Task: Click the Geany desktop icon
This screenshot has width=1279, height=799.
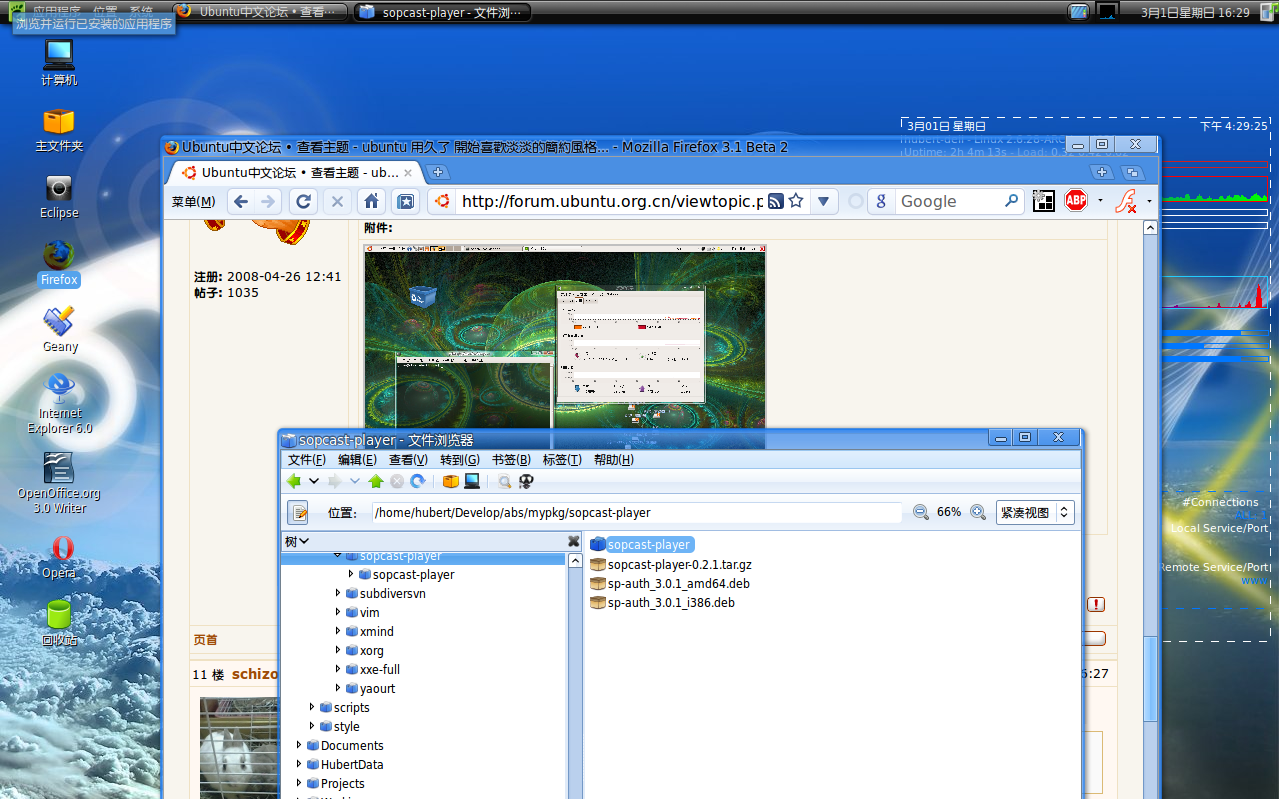Action: [59, 329]
